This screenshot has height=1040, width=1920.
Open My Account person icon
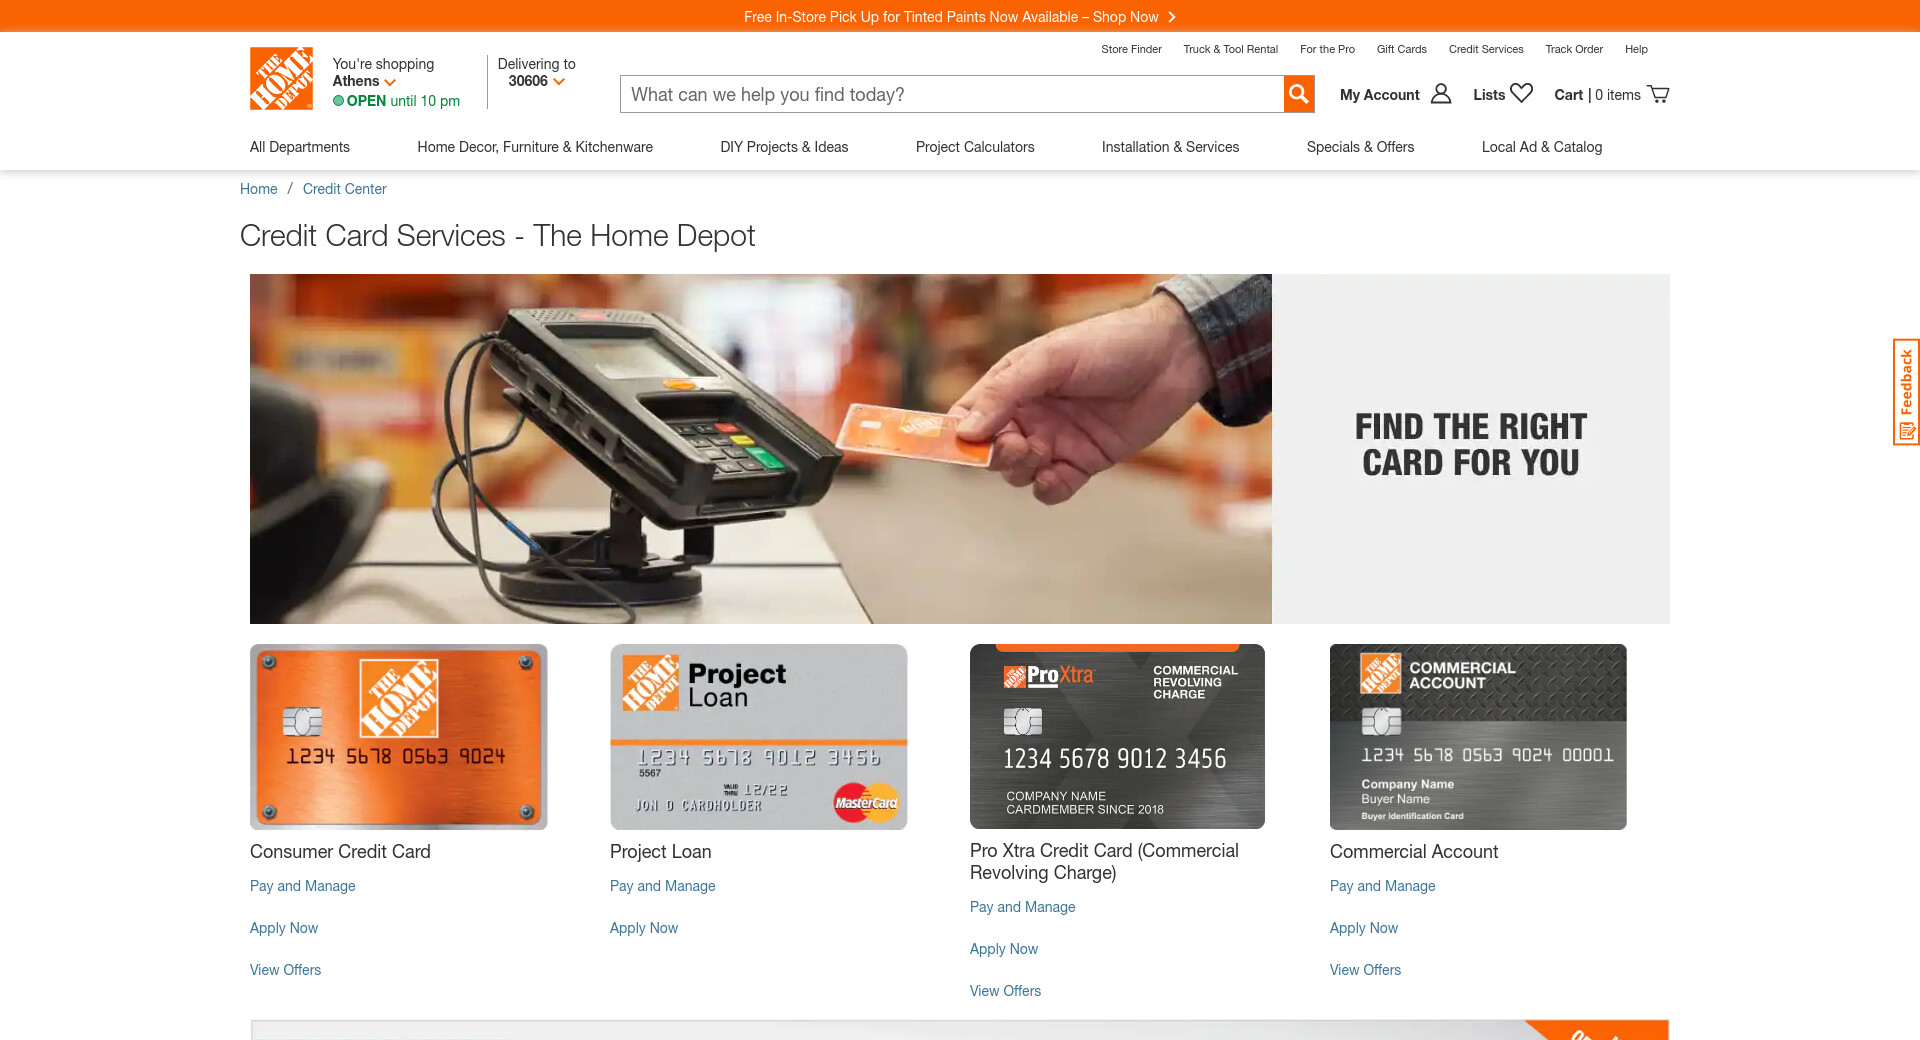pos(1441,94)
